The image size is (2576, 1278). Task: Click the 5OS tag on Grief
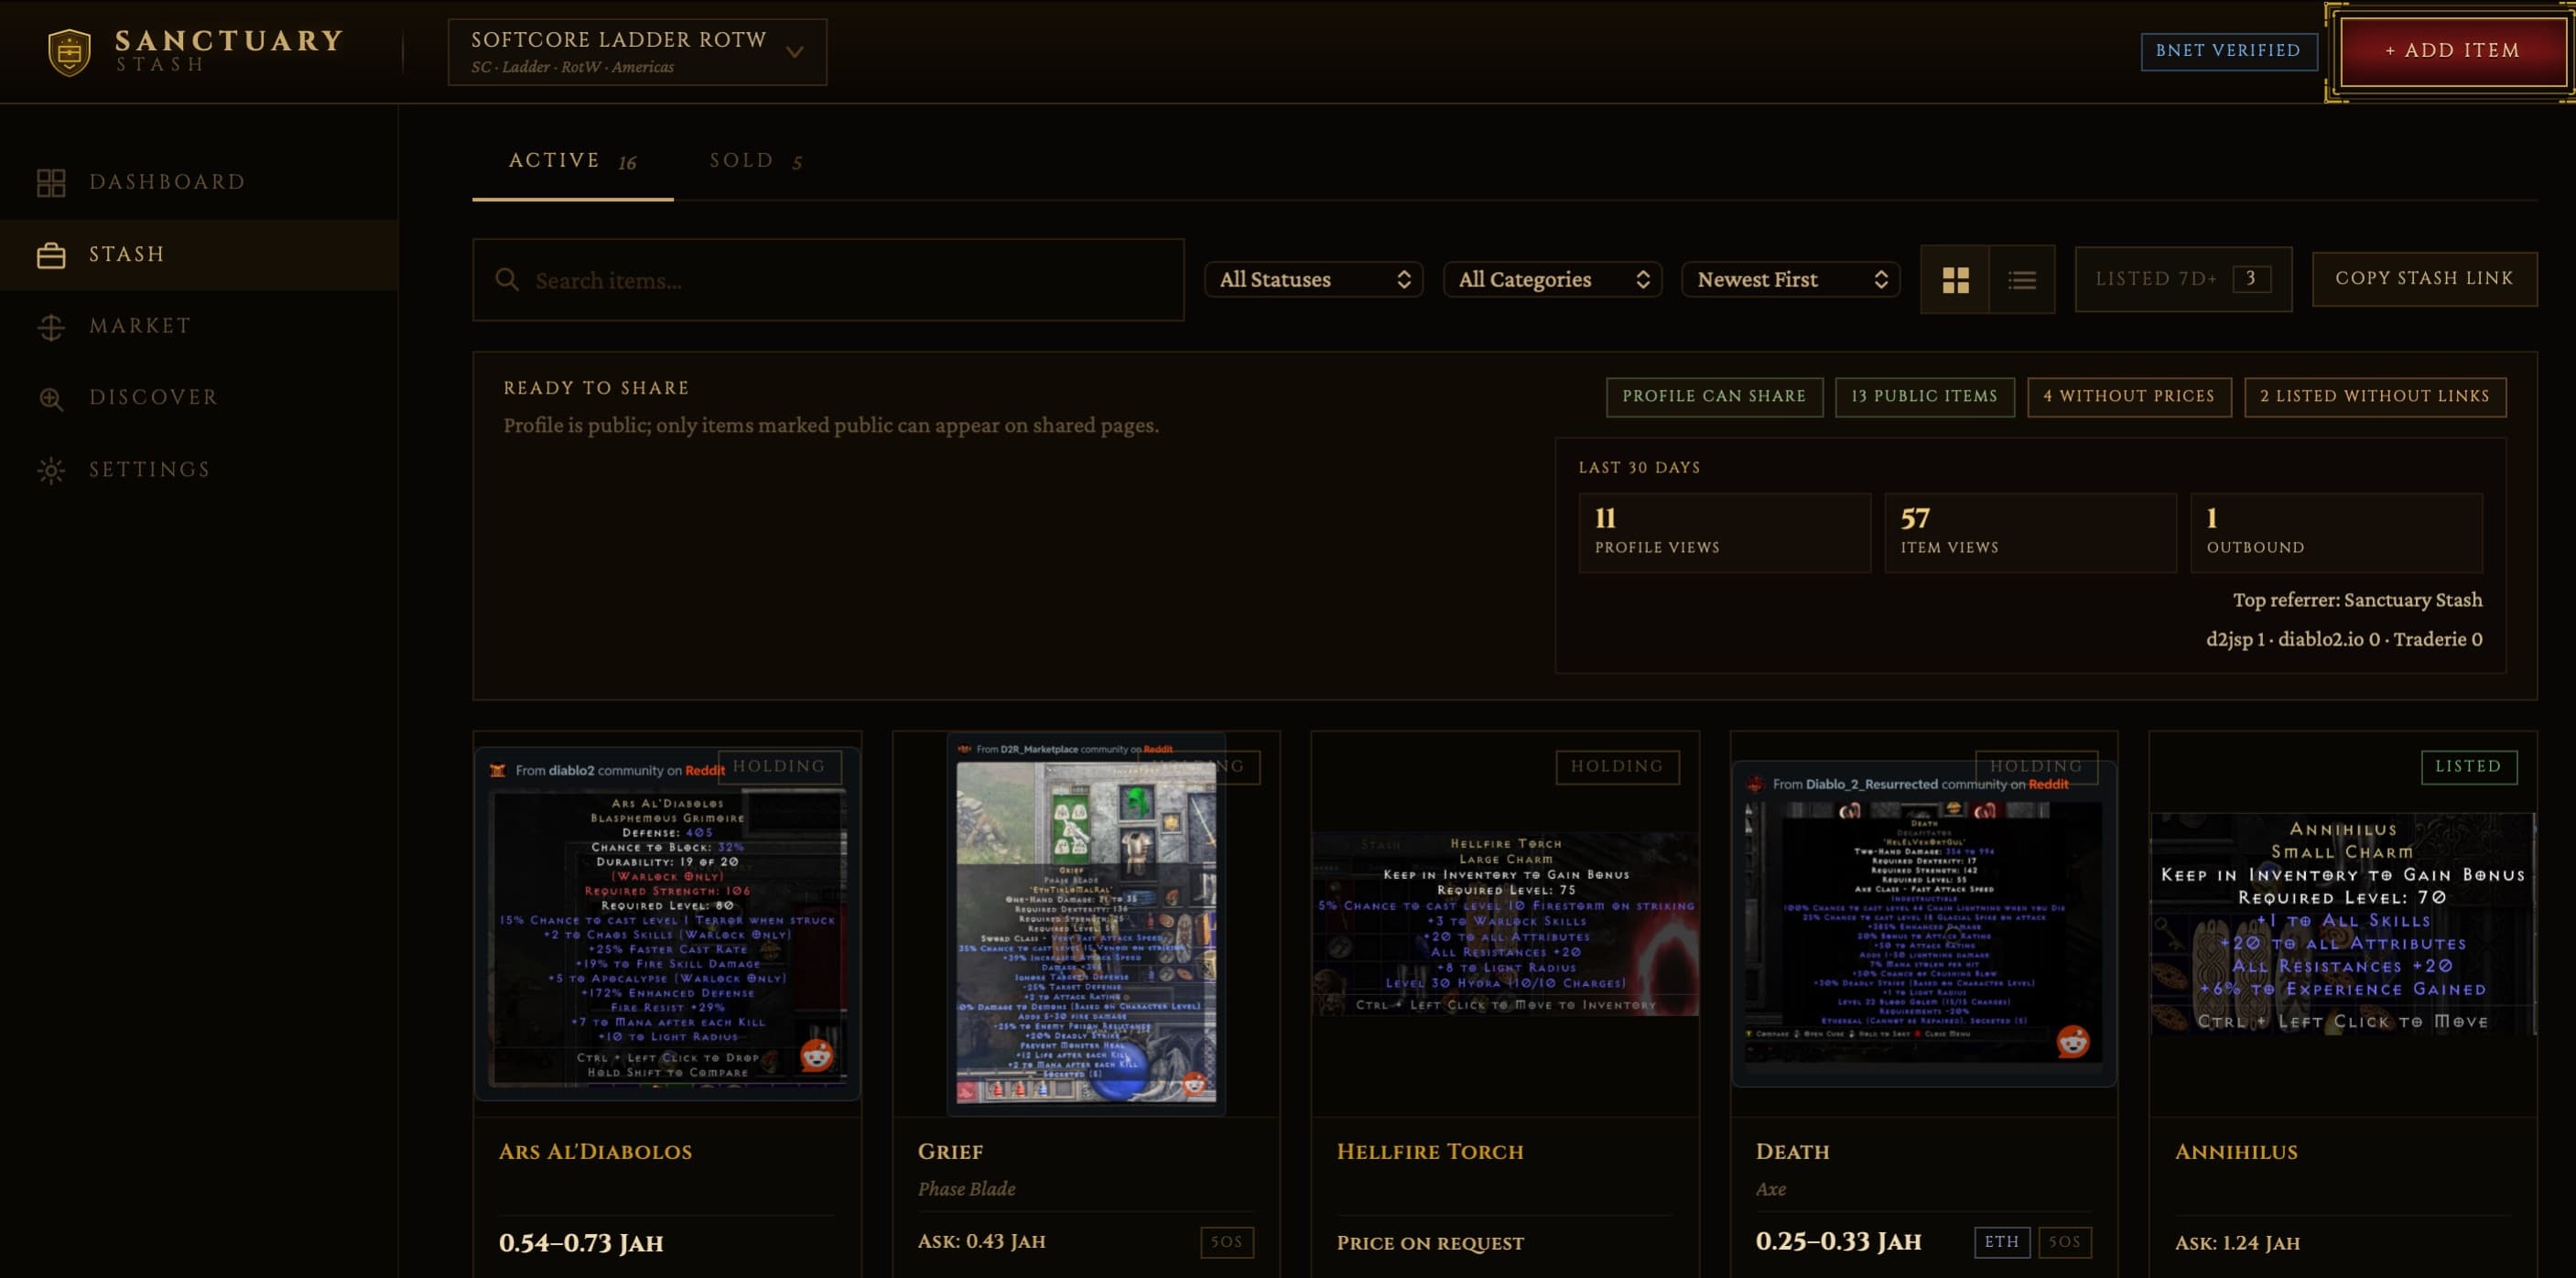pos(1226,1242)
